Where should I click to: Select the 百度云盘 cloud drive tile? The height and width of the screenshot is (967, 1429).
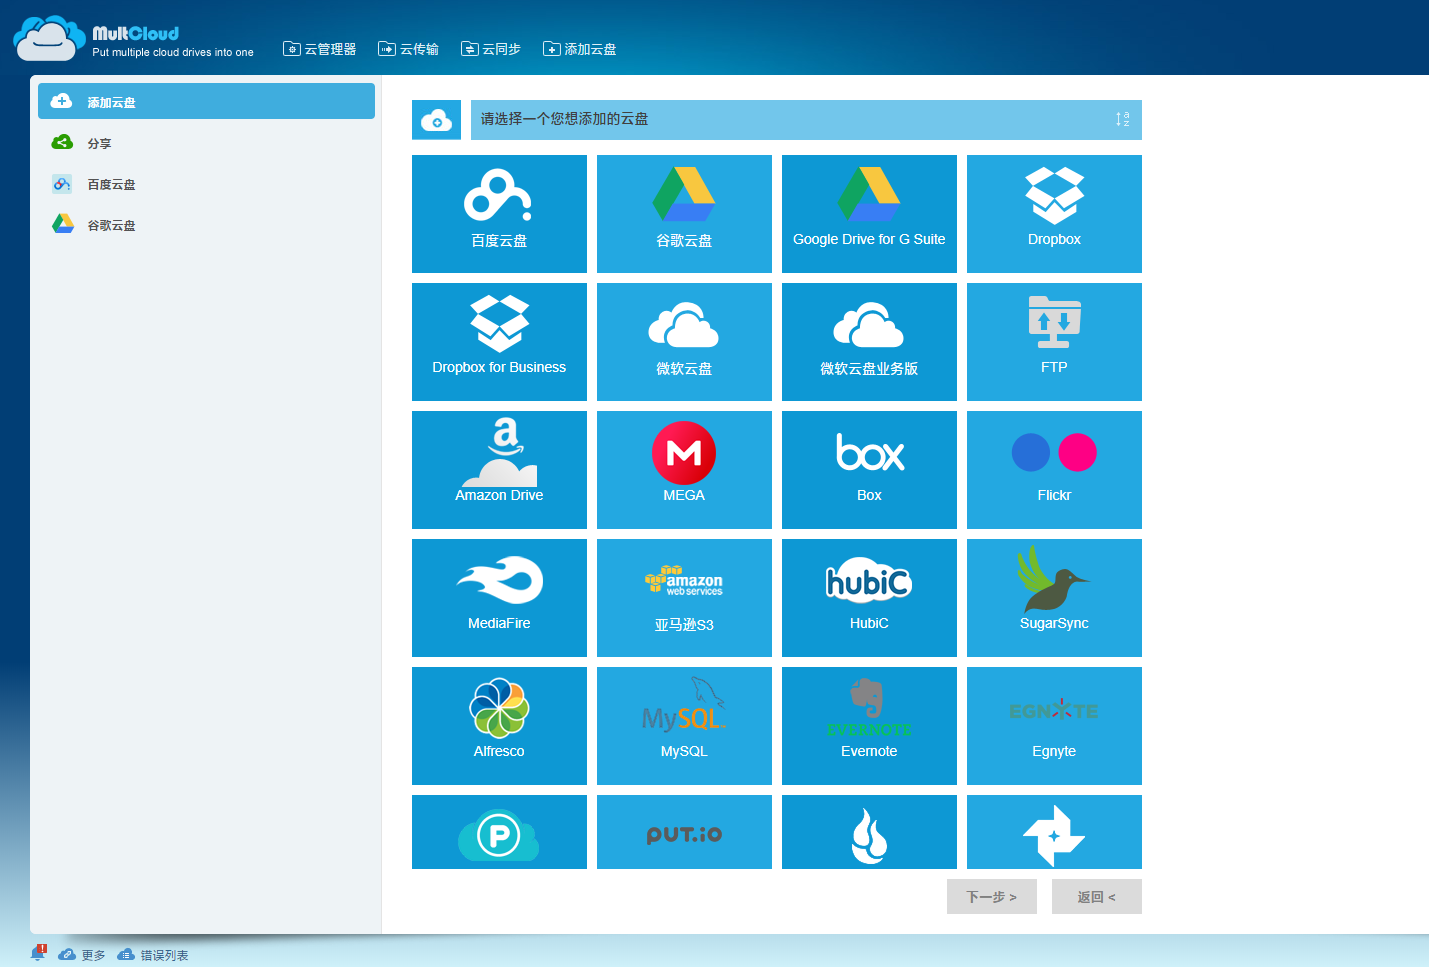point(499,213)
